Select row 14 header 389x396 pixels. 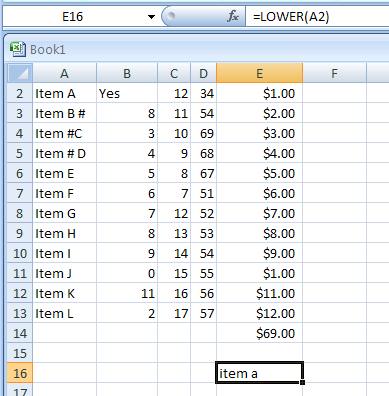pos(20,333)
